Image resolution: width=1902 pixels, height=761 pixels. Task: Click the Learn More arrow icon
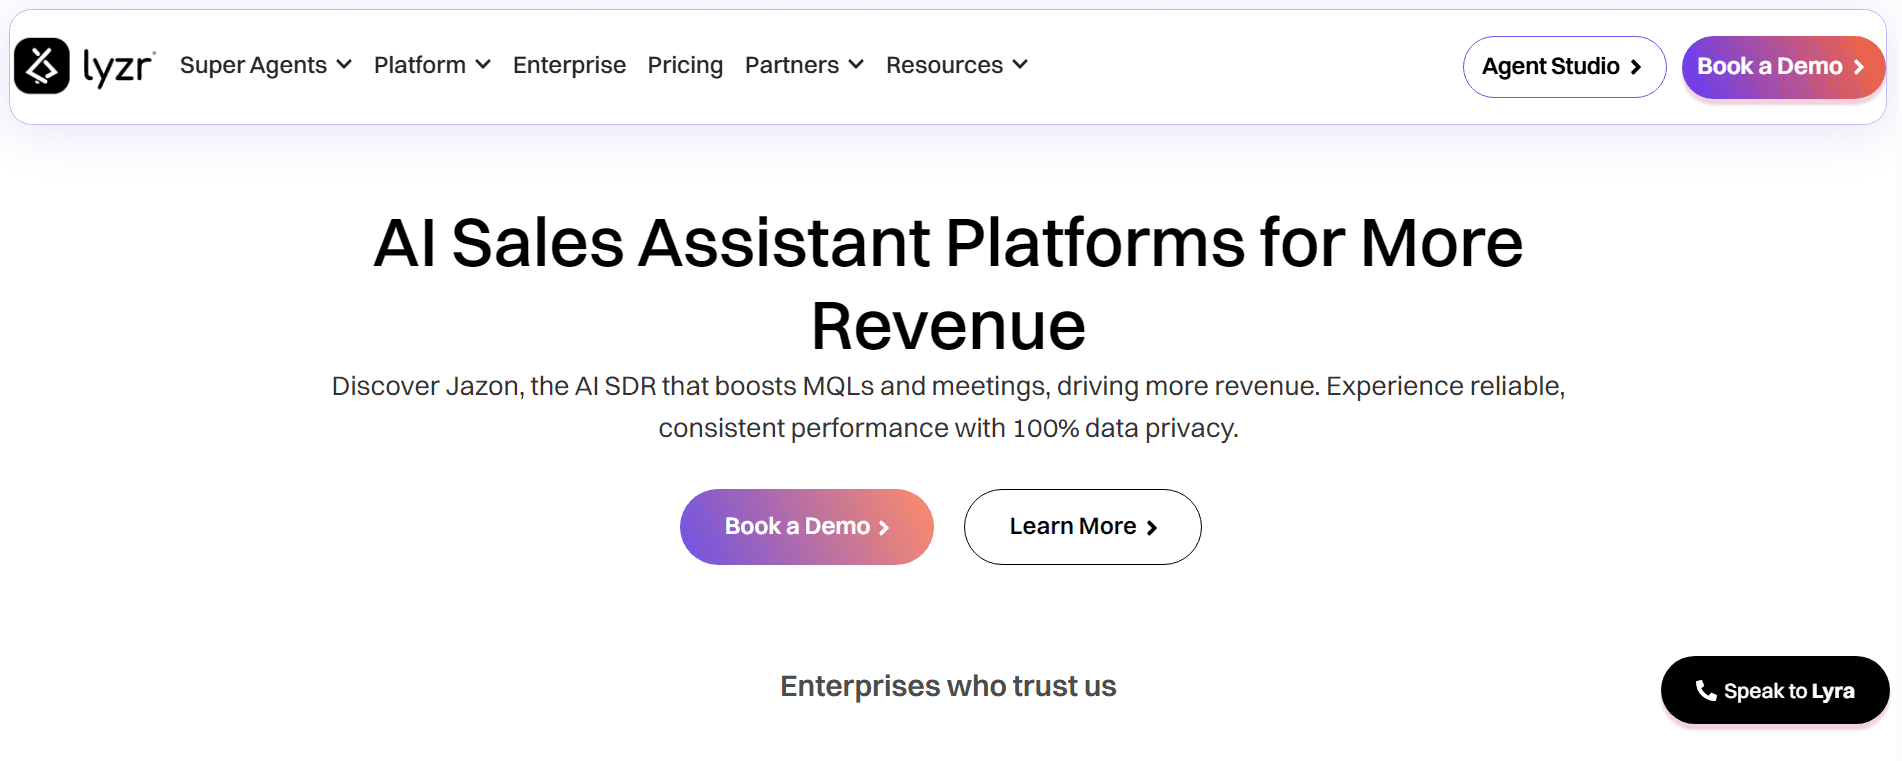1152,528
